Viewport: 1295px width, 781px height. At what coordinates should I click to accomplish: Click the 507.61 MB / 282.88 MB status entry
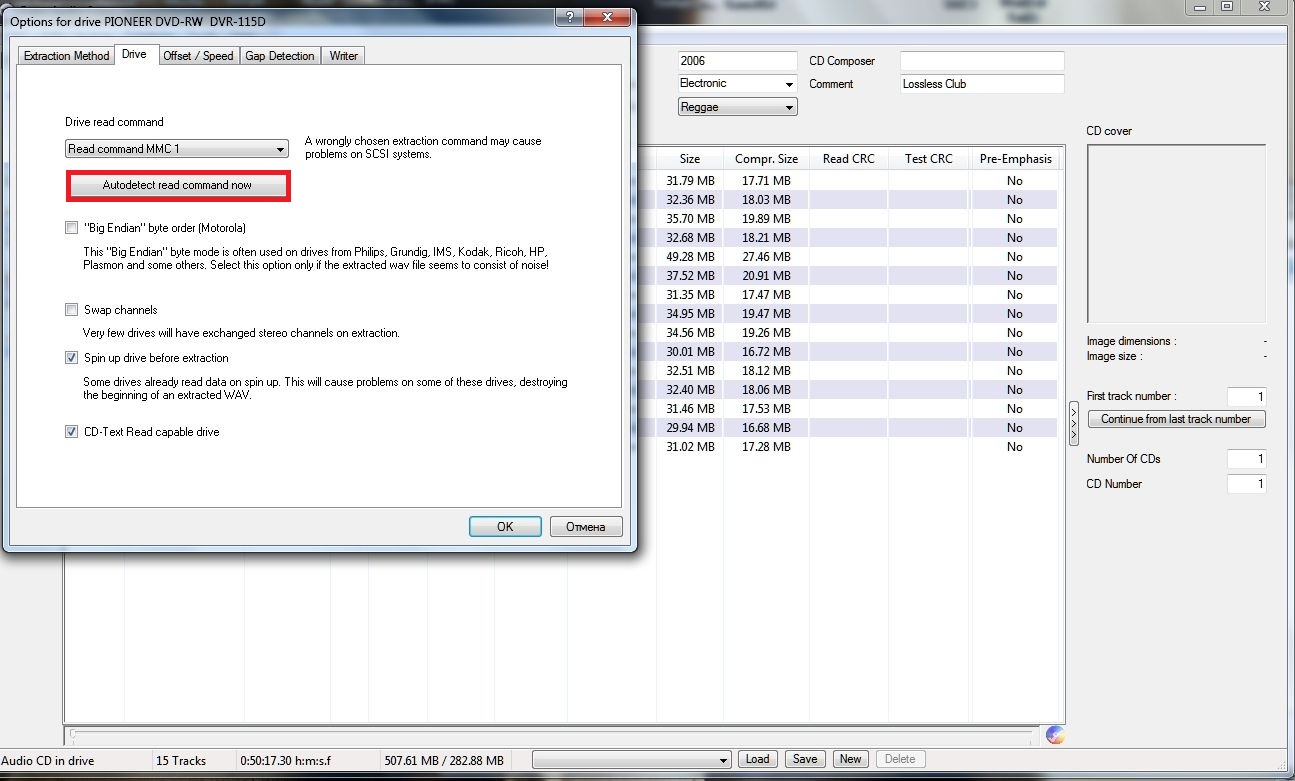click(x=444, y=761)
